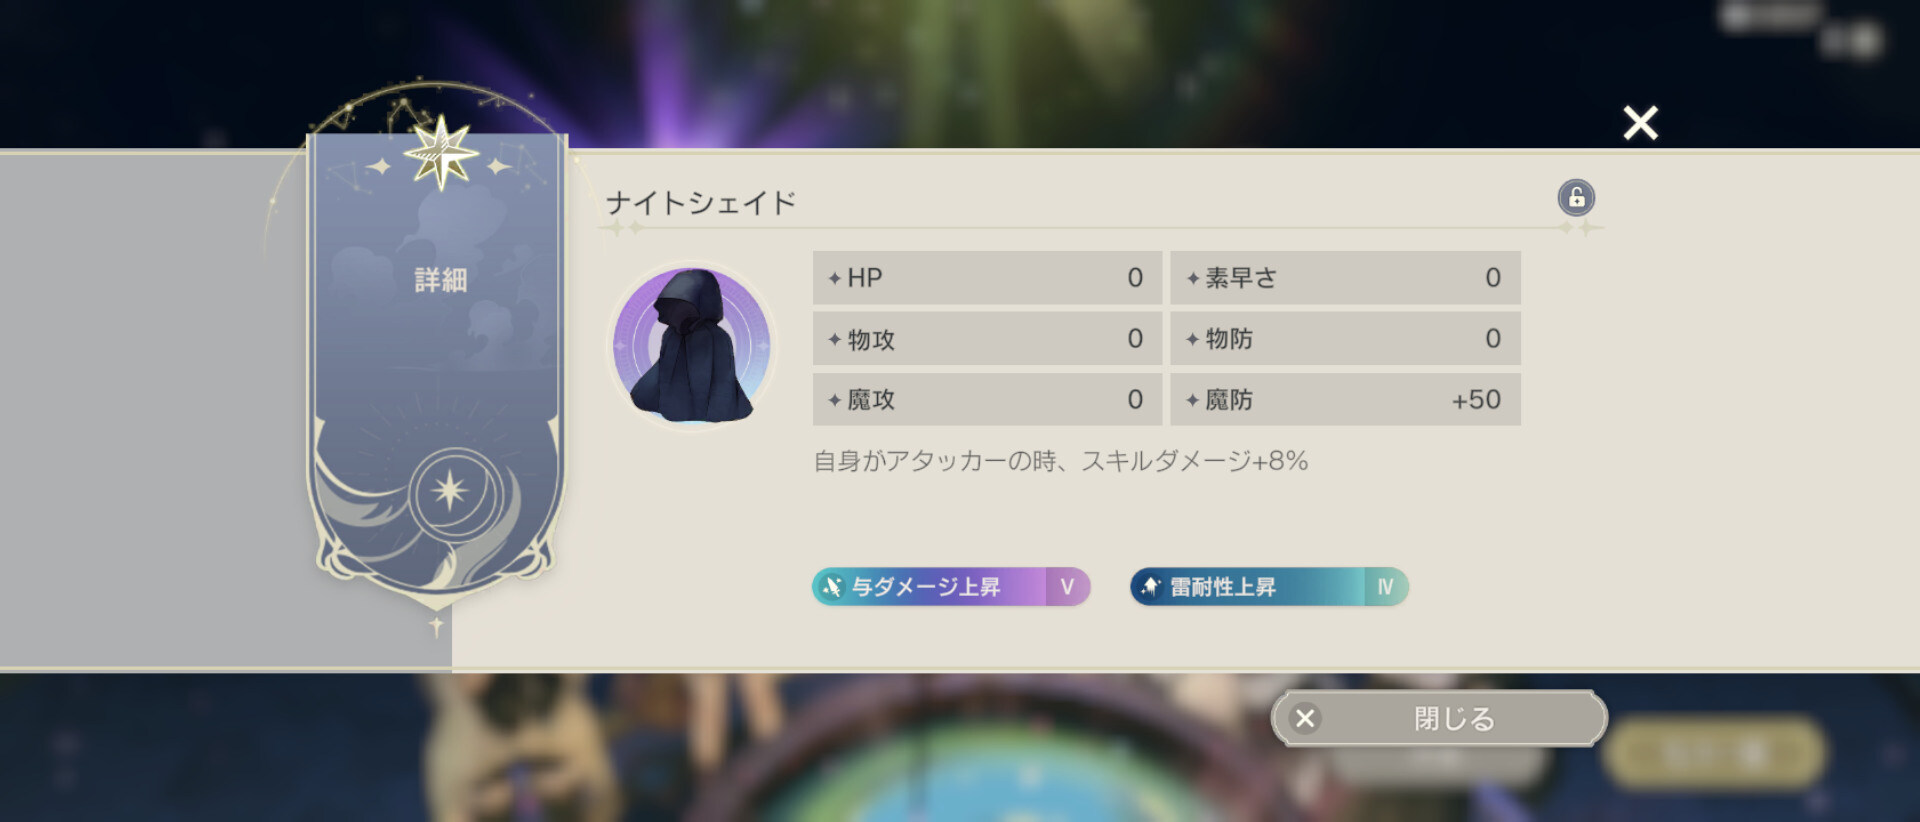The image size is (1920, 822).
Task: Click the gold star emblem atop banner
Action: [441, 153]
